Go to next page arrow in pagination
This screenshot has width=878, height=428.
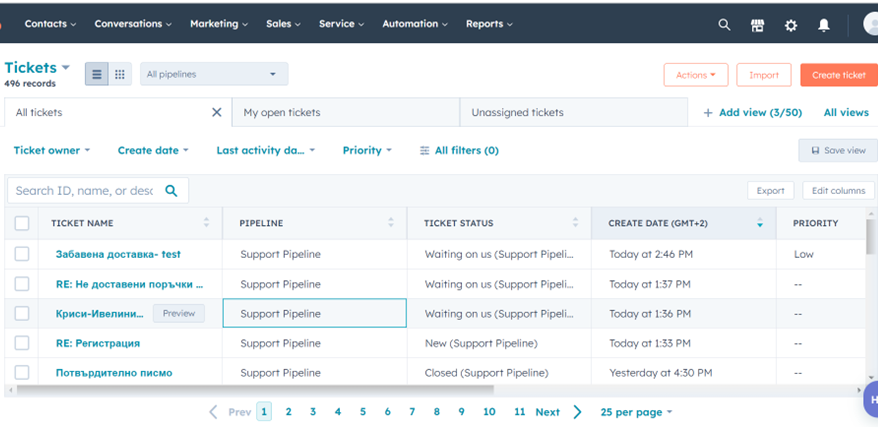point(577,412)
